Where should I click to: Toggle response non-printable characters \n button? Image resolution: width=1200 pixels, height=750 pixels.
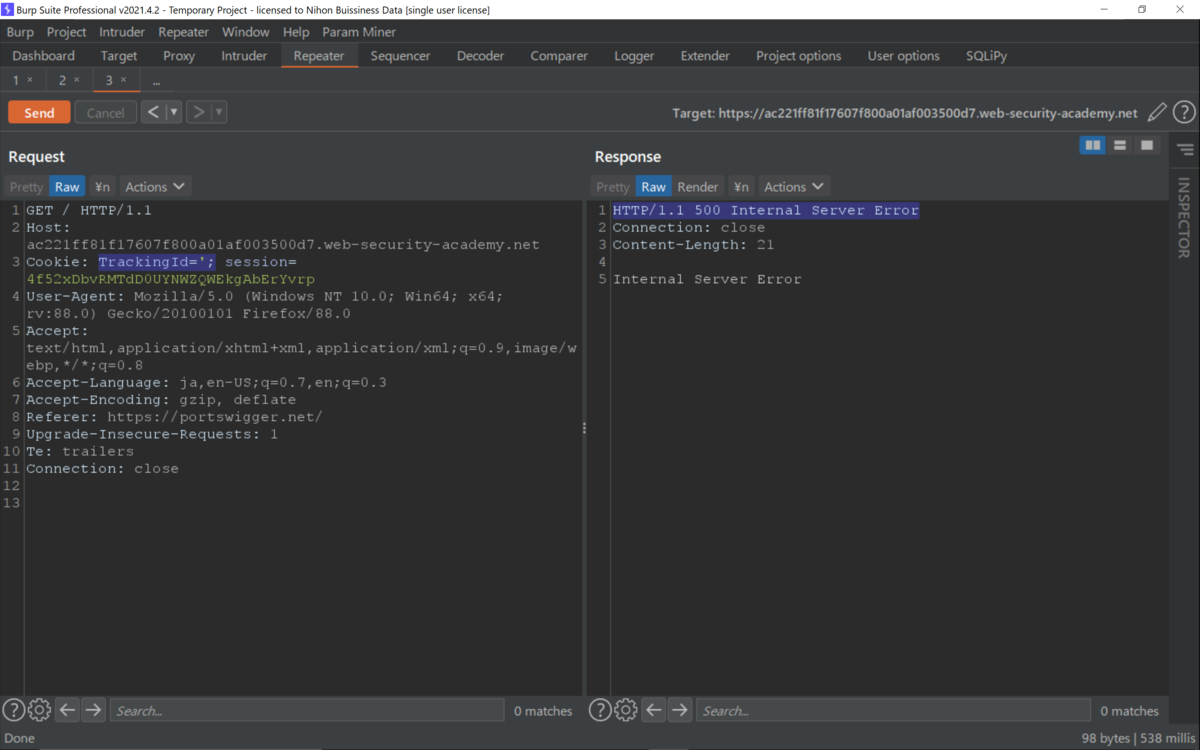[741, 187]
